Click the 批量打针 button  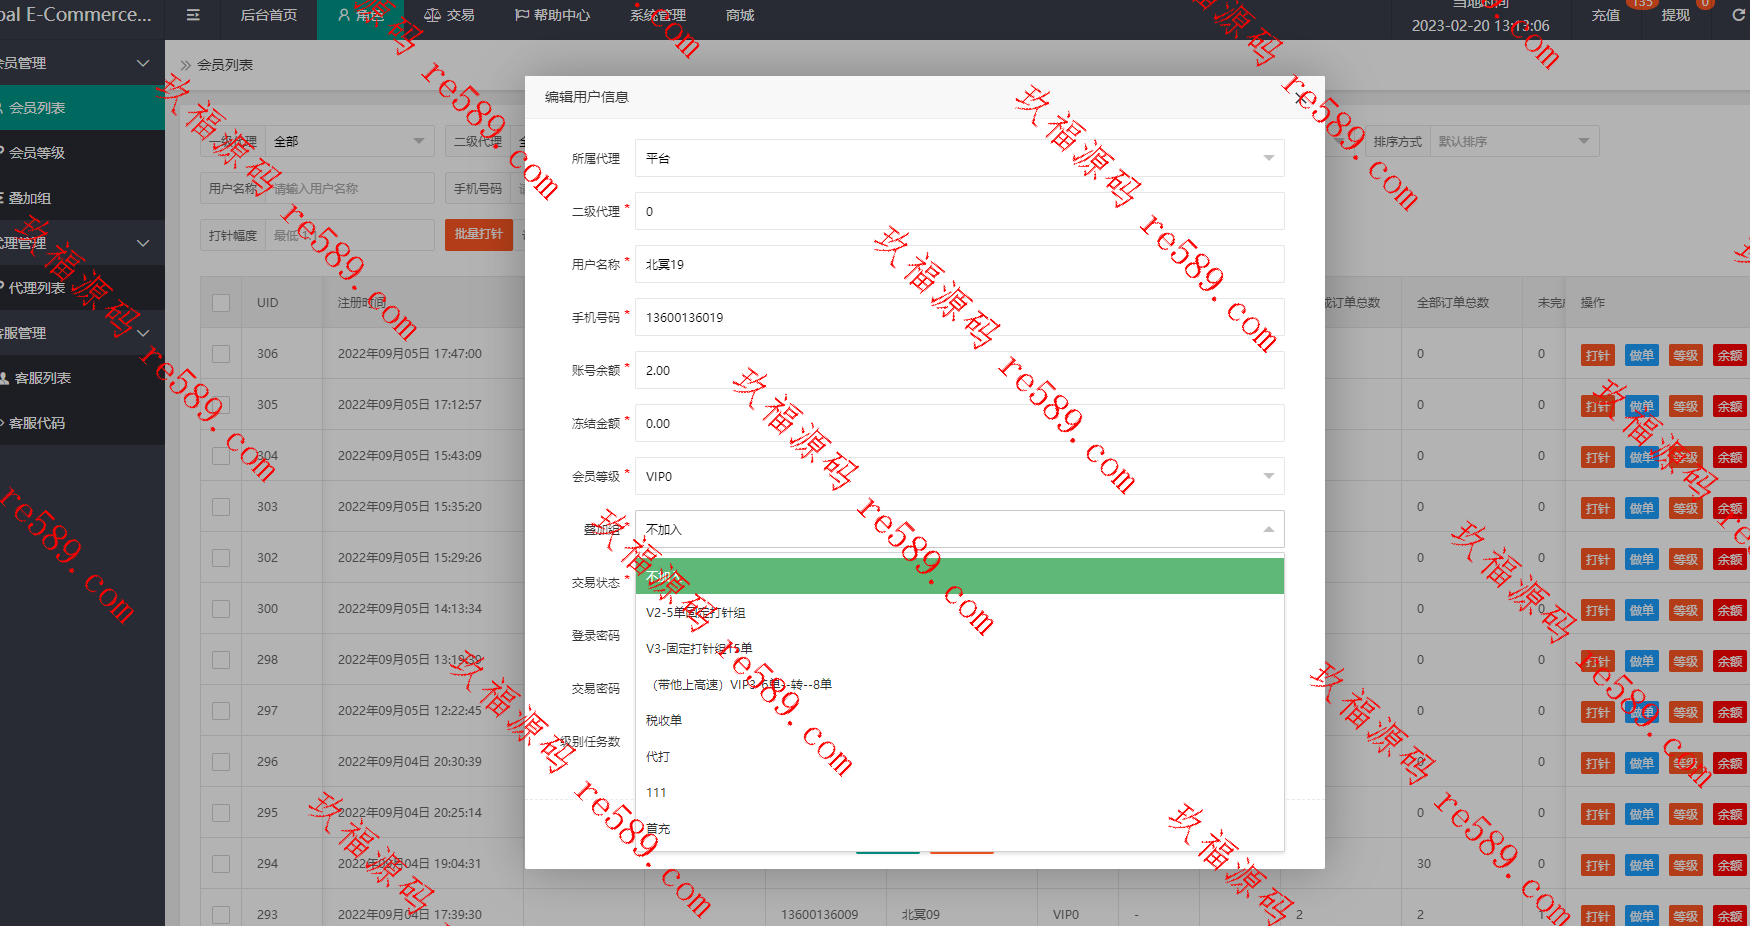click(x=479, y=234)
